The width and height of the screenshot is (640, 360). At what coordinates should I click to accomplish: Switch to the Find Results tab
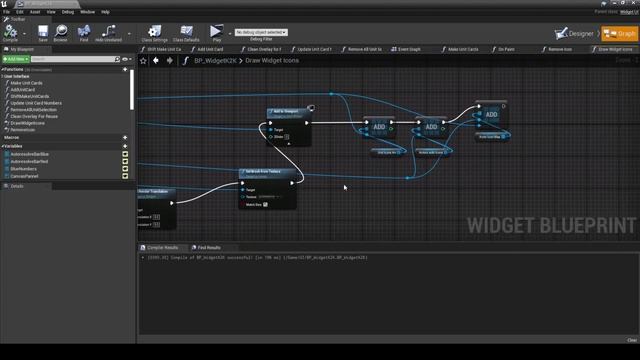click(x=206, y=248)
